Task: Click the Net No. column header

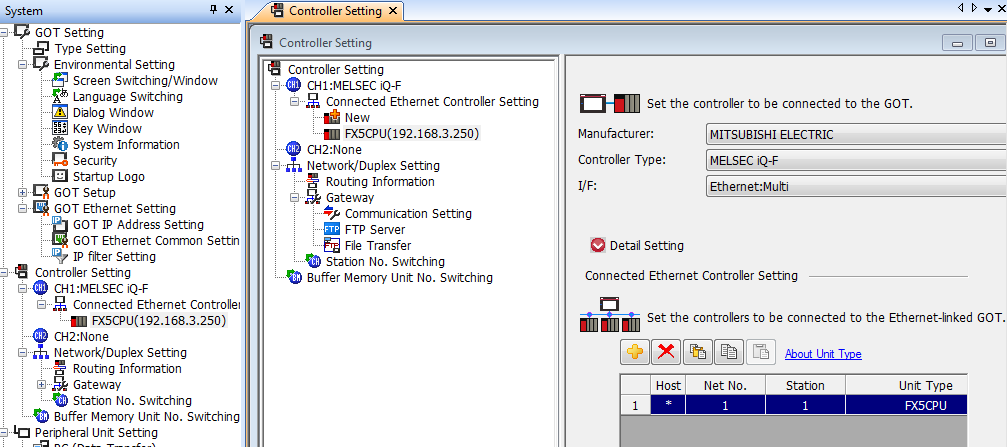Action: 725,385
